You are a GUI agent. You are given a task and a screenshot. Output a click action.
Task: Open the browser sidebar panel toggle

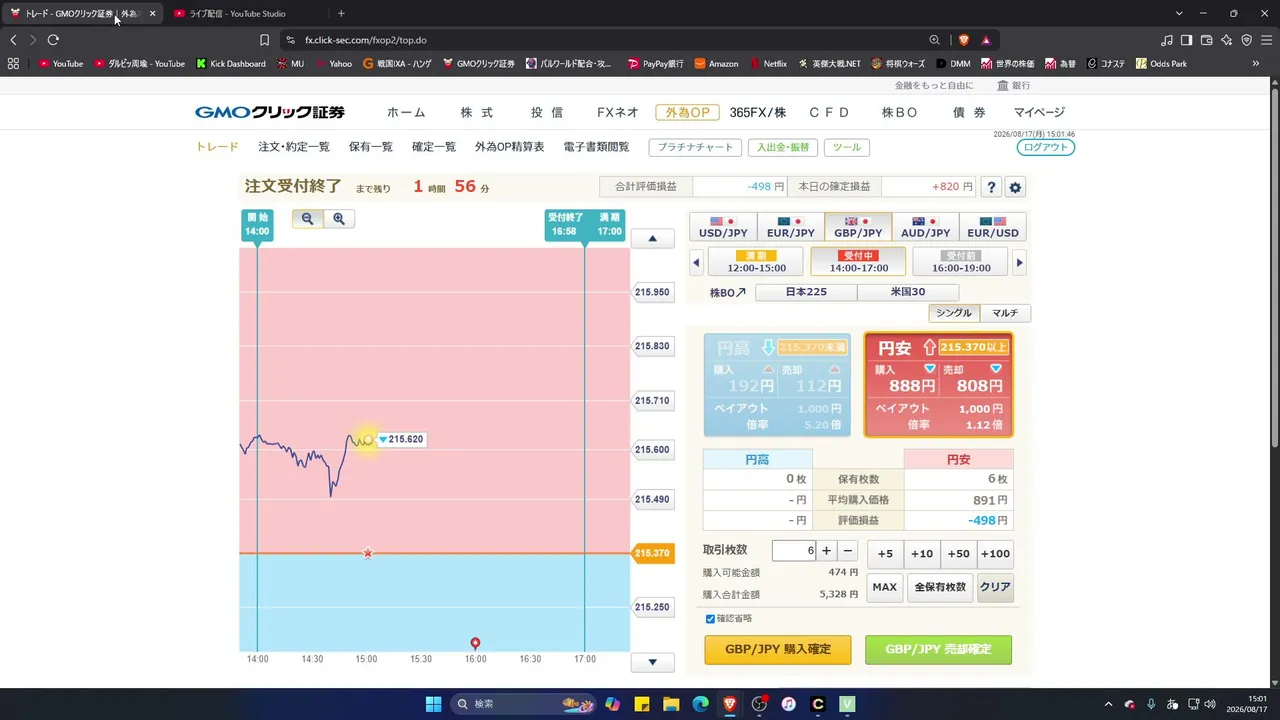1186,40
